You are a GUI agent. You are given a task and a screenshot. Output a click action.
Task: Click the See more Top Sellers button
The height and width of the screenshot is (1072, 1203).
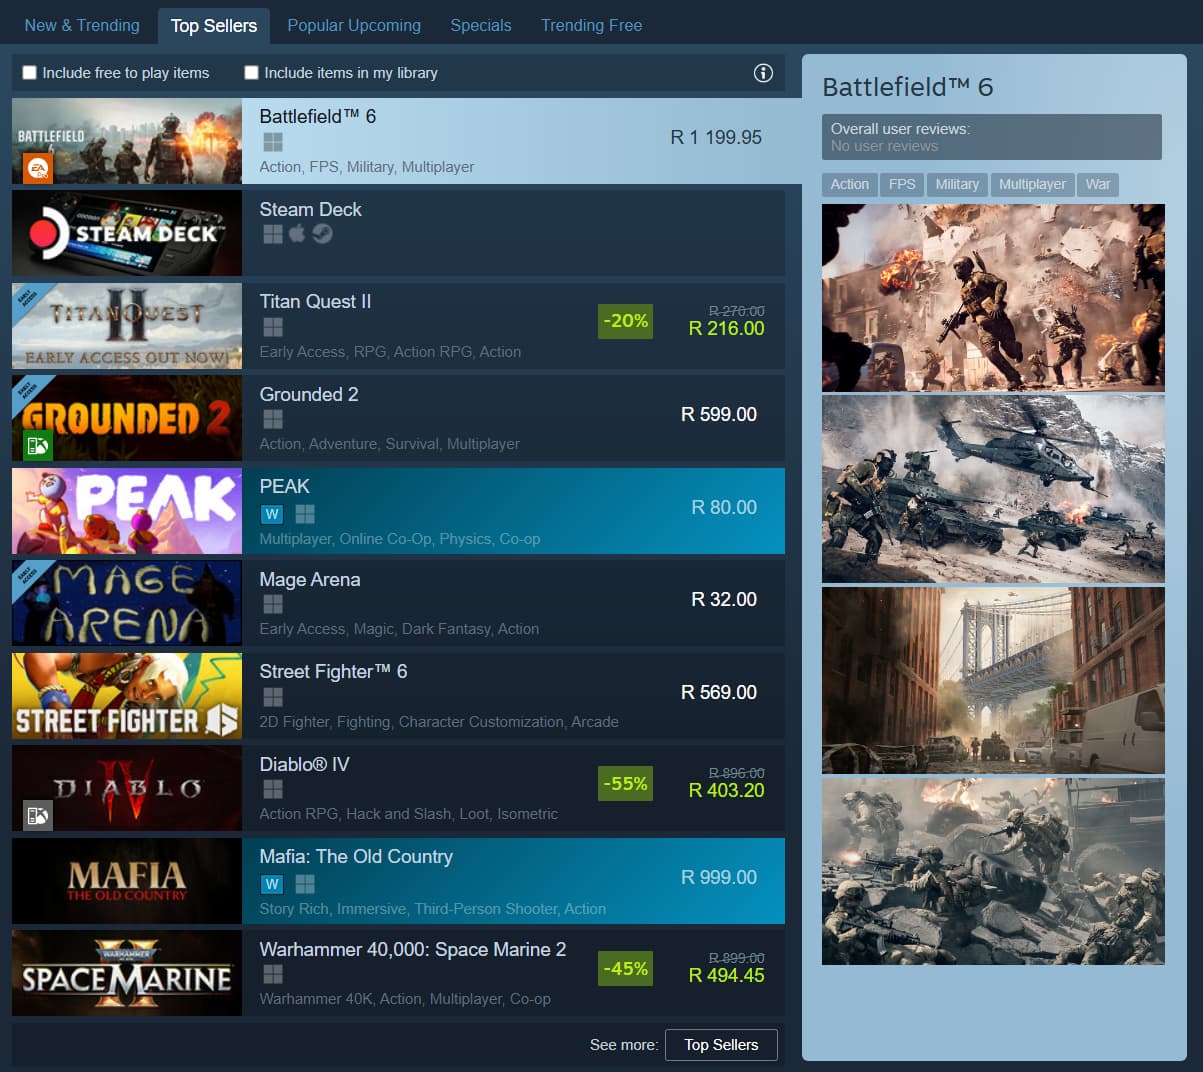721,1045
